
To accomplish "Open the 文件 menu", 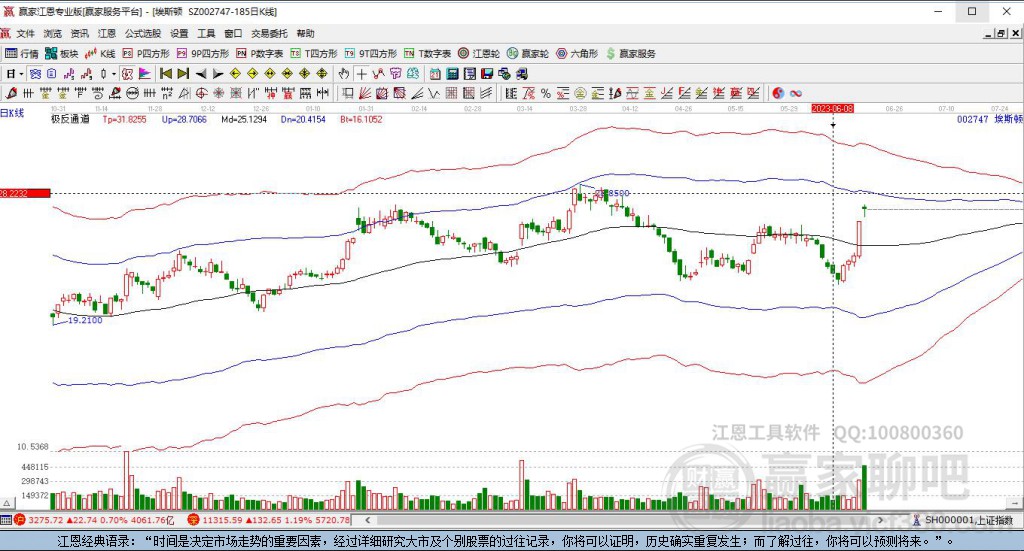I will point(25,33).
